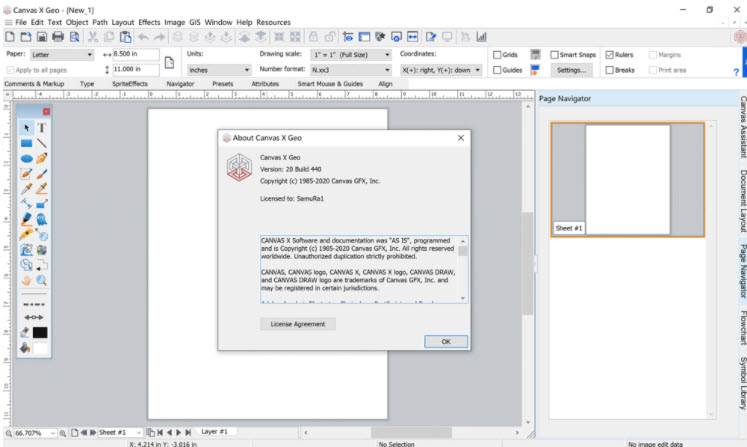Click the Open file toolbar icon
747x447 pixels.
(26, 37)
